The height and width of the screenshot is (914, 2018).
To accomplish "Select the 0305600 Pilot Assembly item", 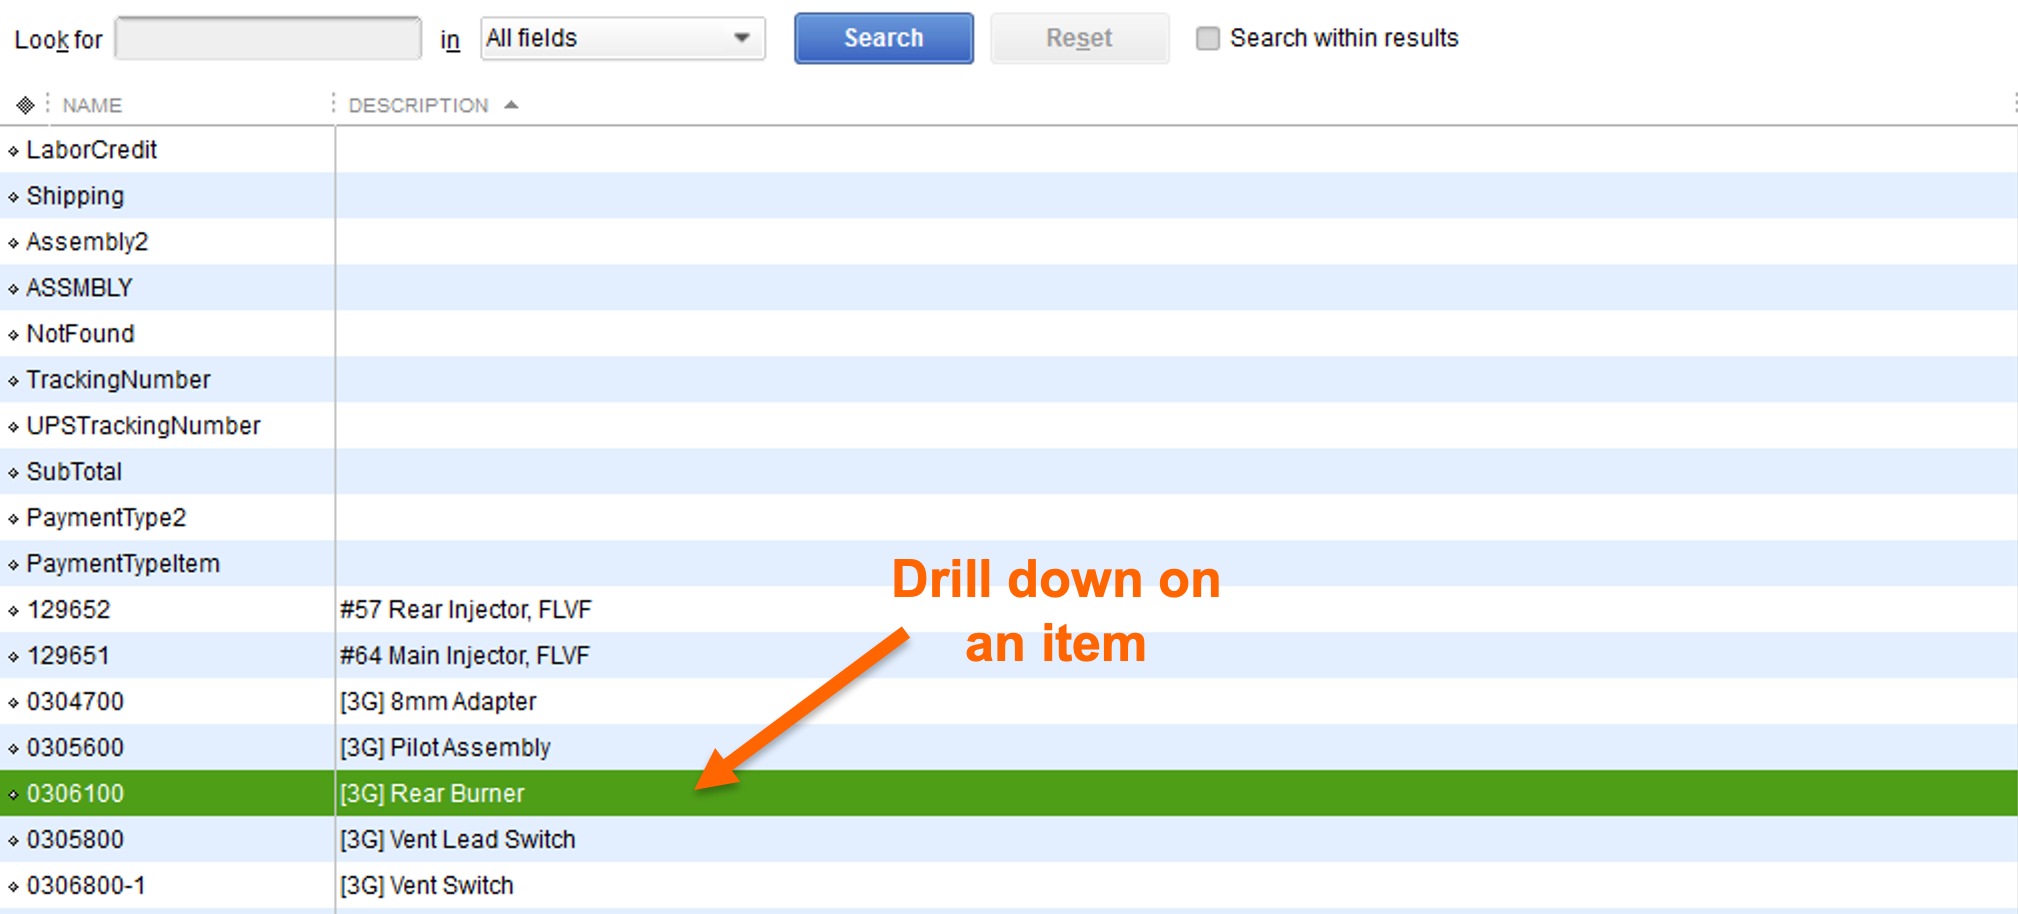I will point(445,748).
